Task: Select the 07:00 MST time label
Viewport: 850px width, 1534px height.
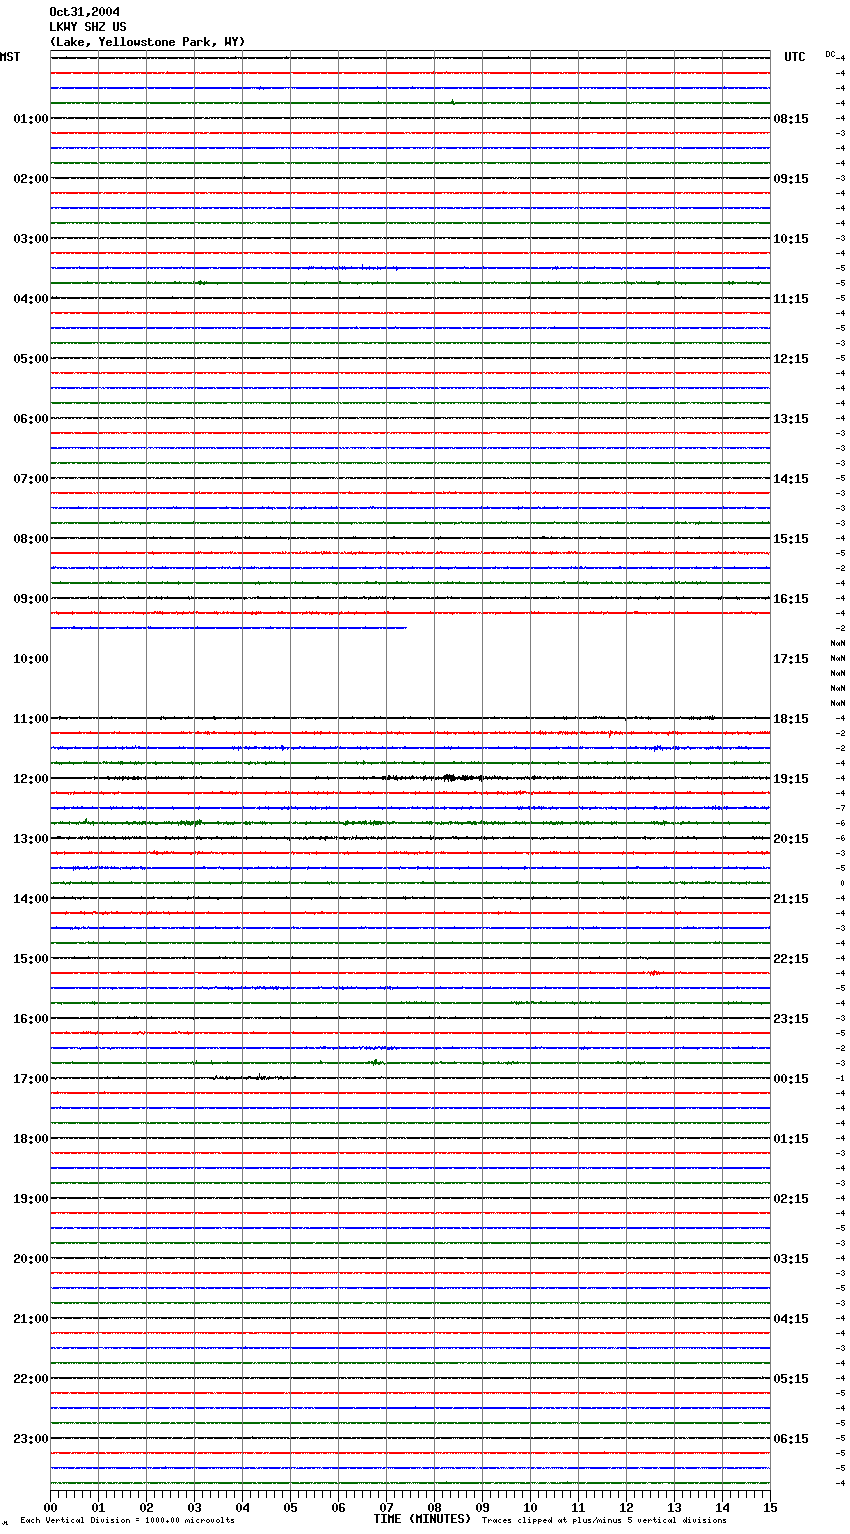Action: click(x=31, y=479)
